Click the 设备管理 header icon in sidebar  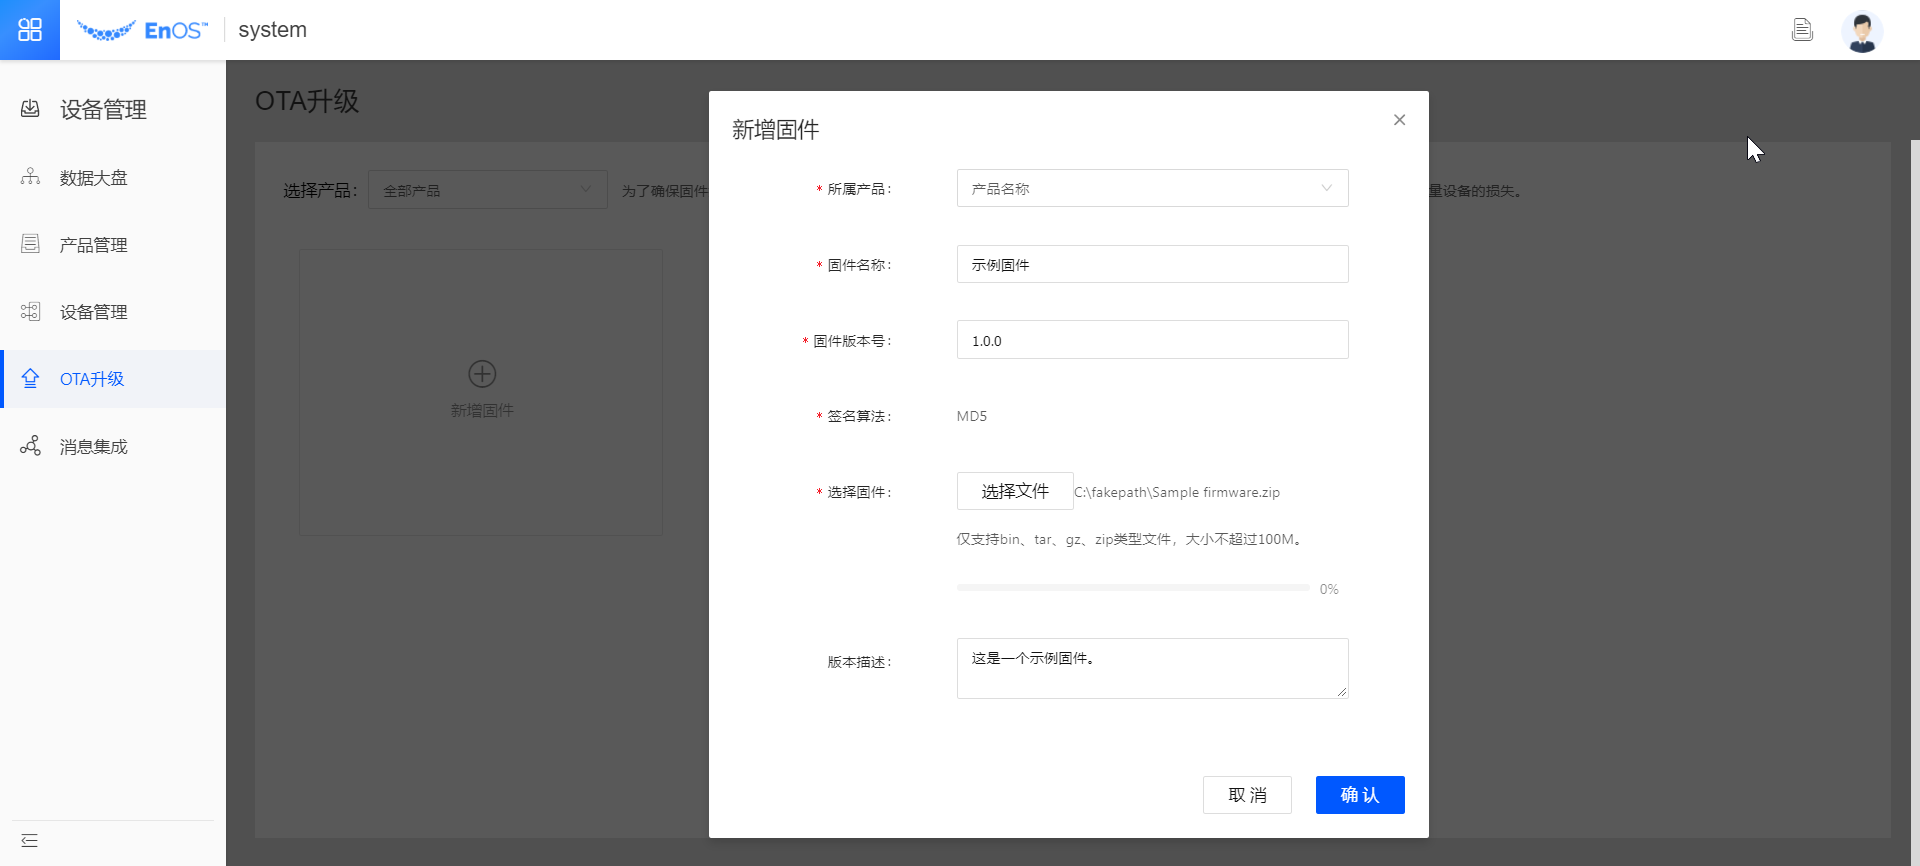coord(30,108)
